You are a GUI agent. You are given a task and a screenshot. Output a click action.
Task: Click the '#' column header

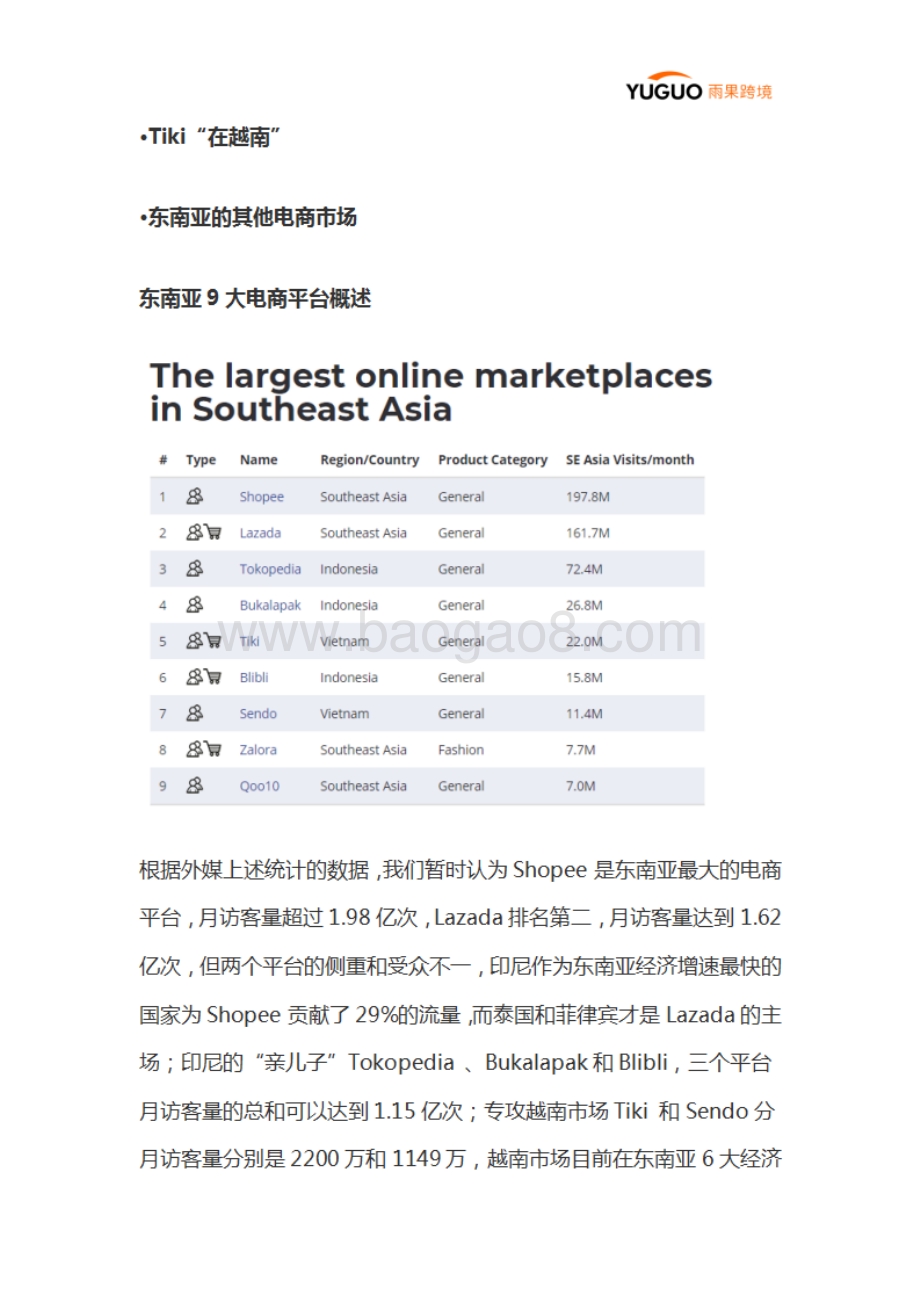[163, 460]
